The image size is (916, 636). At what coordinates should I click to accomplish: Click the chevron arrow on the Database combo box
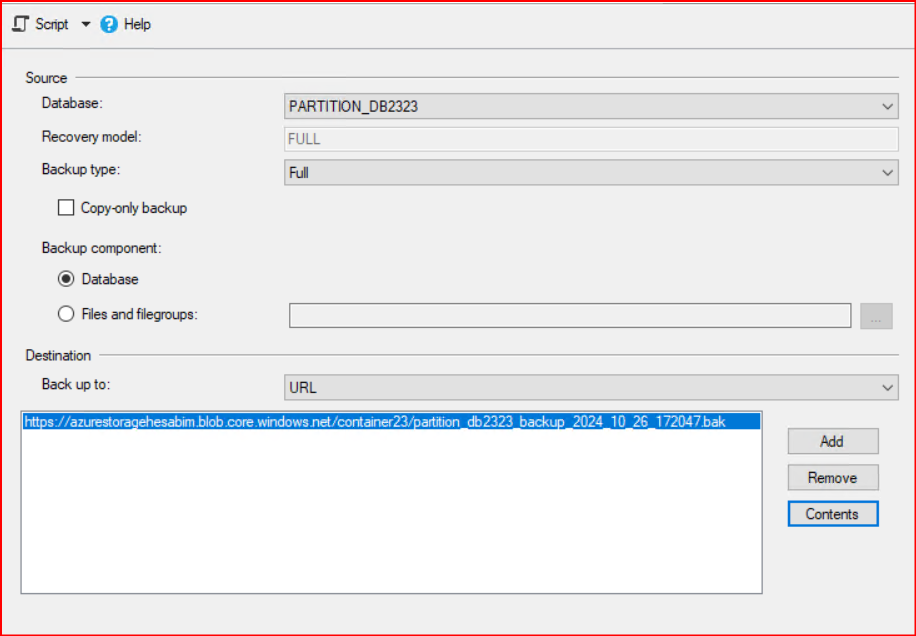click(x=888, y=106)
